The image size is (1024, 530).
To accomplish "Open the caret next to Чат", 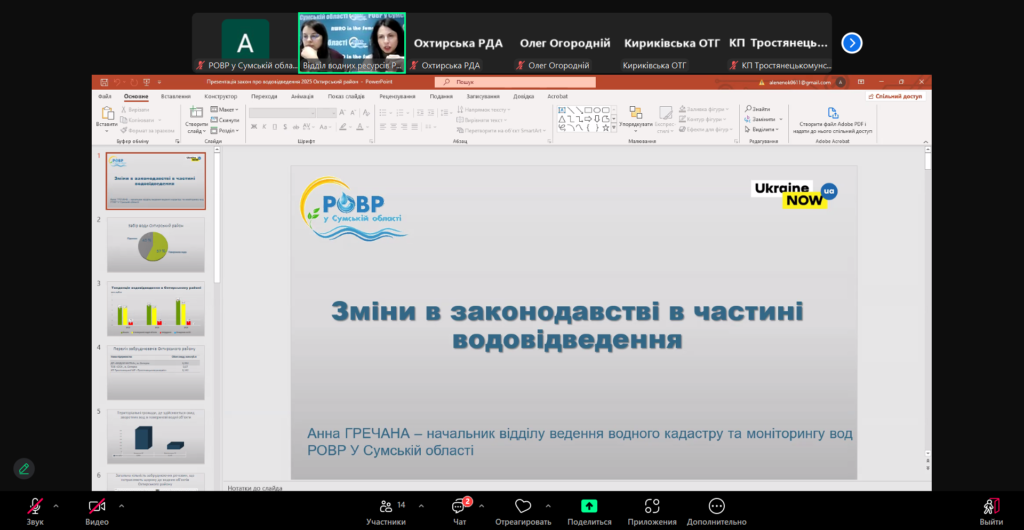I will pyautogui.click(x=481, y=506).
